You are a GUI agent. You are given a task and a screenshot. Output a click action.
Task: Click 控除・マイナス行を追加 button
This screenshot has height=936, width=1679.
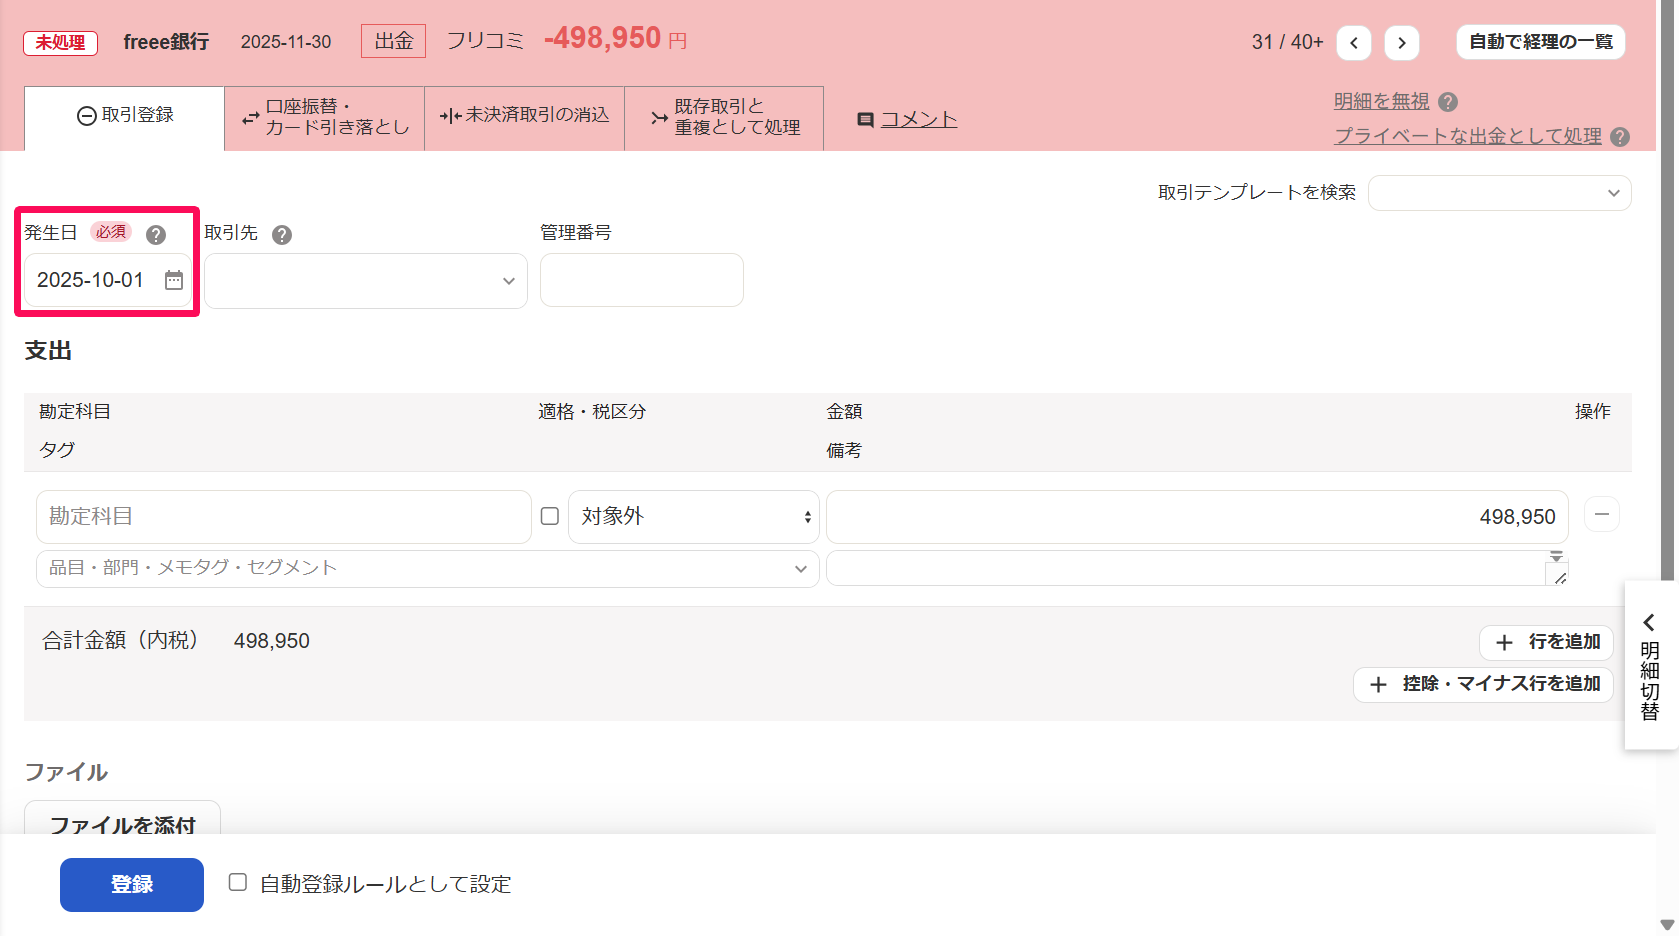pyautogui.click(x=1484, y=684)
